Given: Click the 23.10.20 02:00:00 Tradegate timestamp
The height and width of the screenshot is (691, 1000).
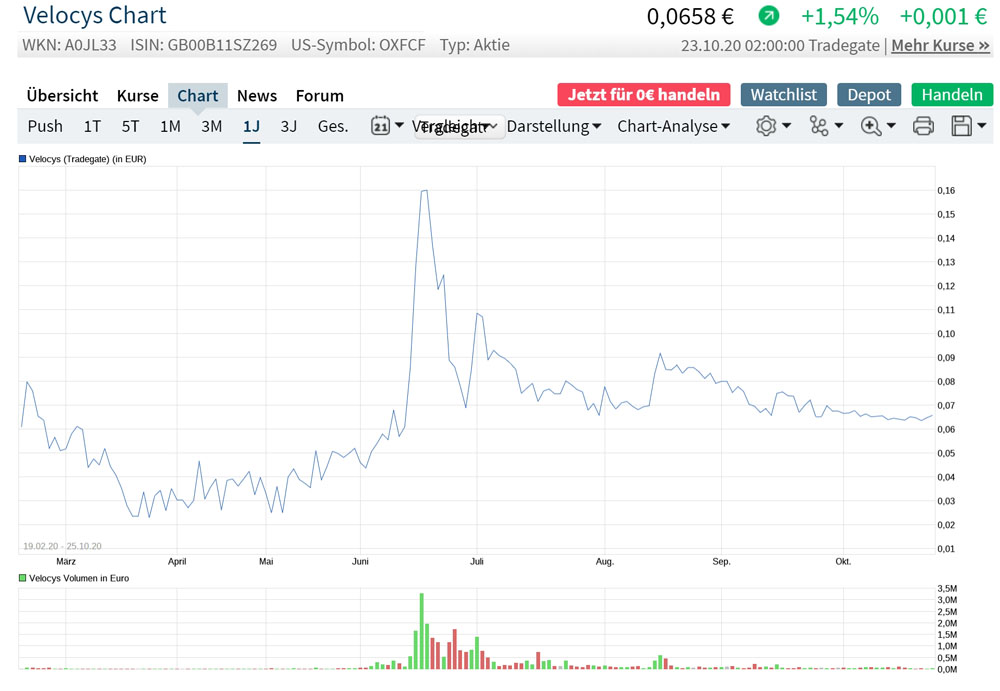Looking at the screenshot, I should tap(780, 46).
